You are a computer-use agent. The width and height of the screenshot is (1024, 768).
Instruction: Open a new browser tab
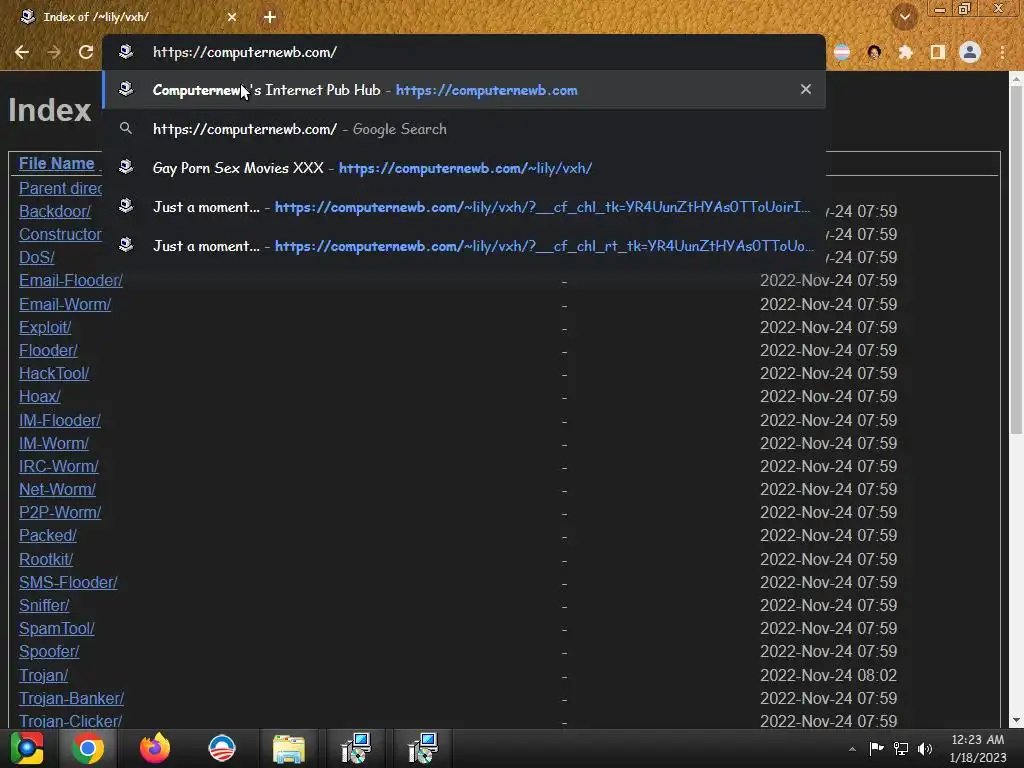click(x=270, y=17)
